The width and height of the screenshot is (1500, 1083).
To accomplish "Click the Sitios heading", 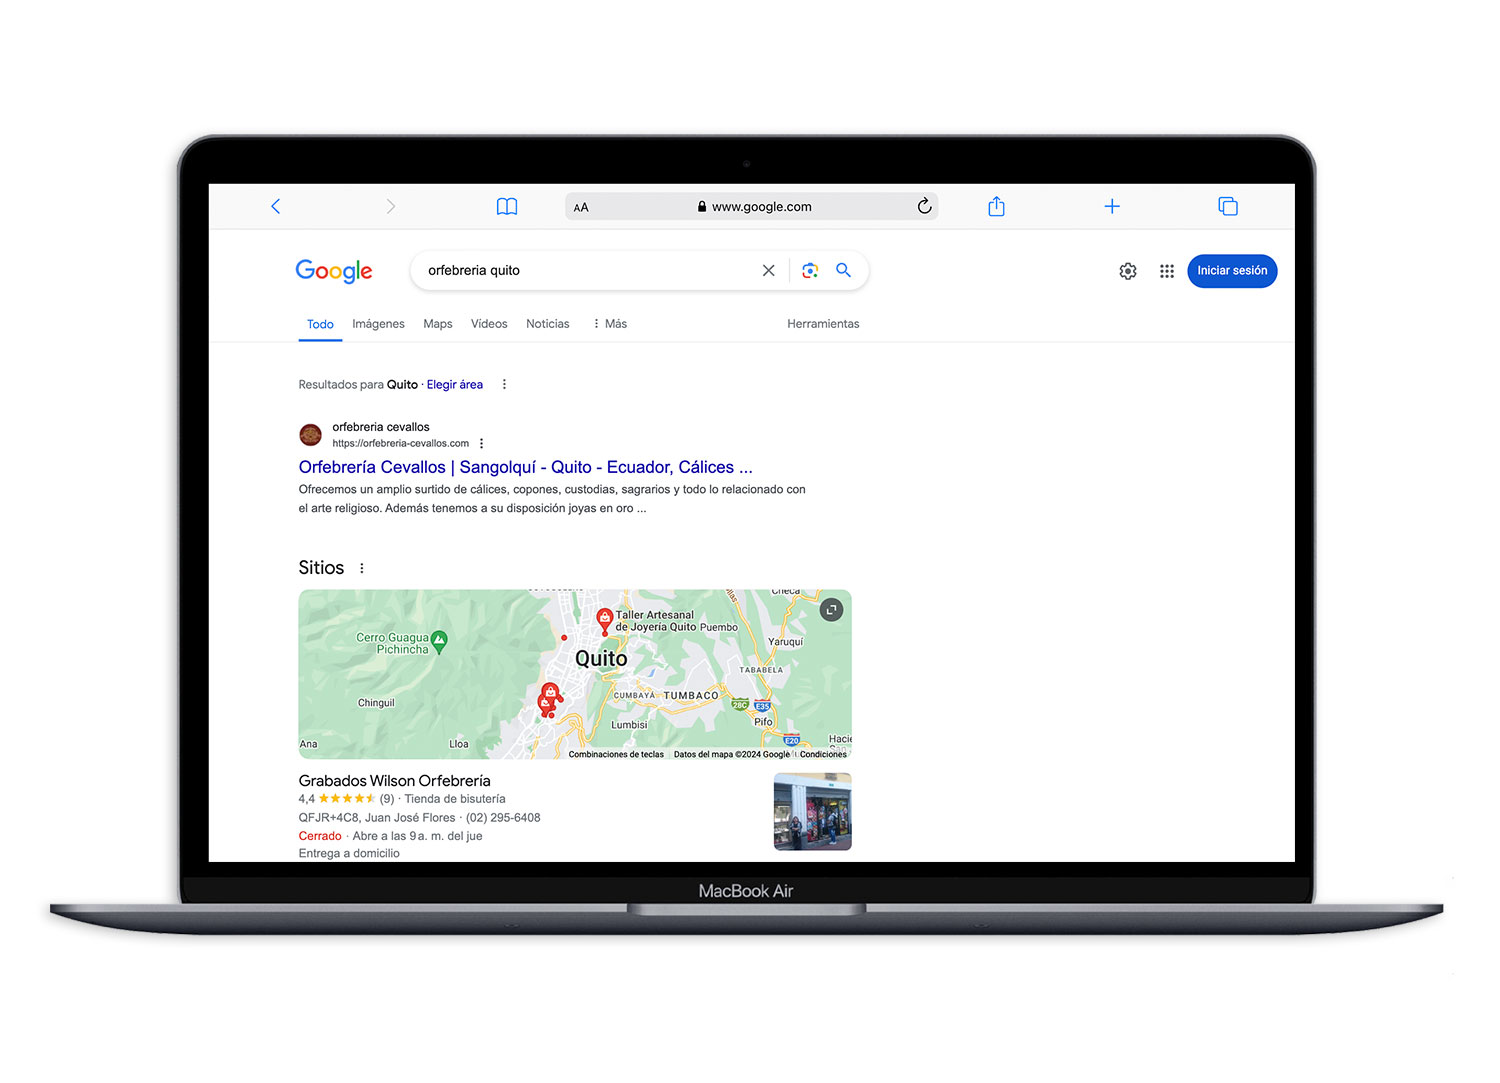I will (x=321, y=568).
